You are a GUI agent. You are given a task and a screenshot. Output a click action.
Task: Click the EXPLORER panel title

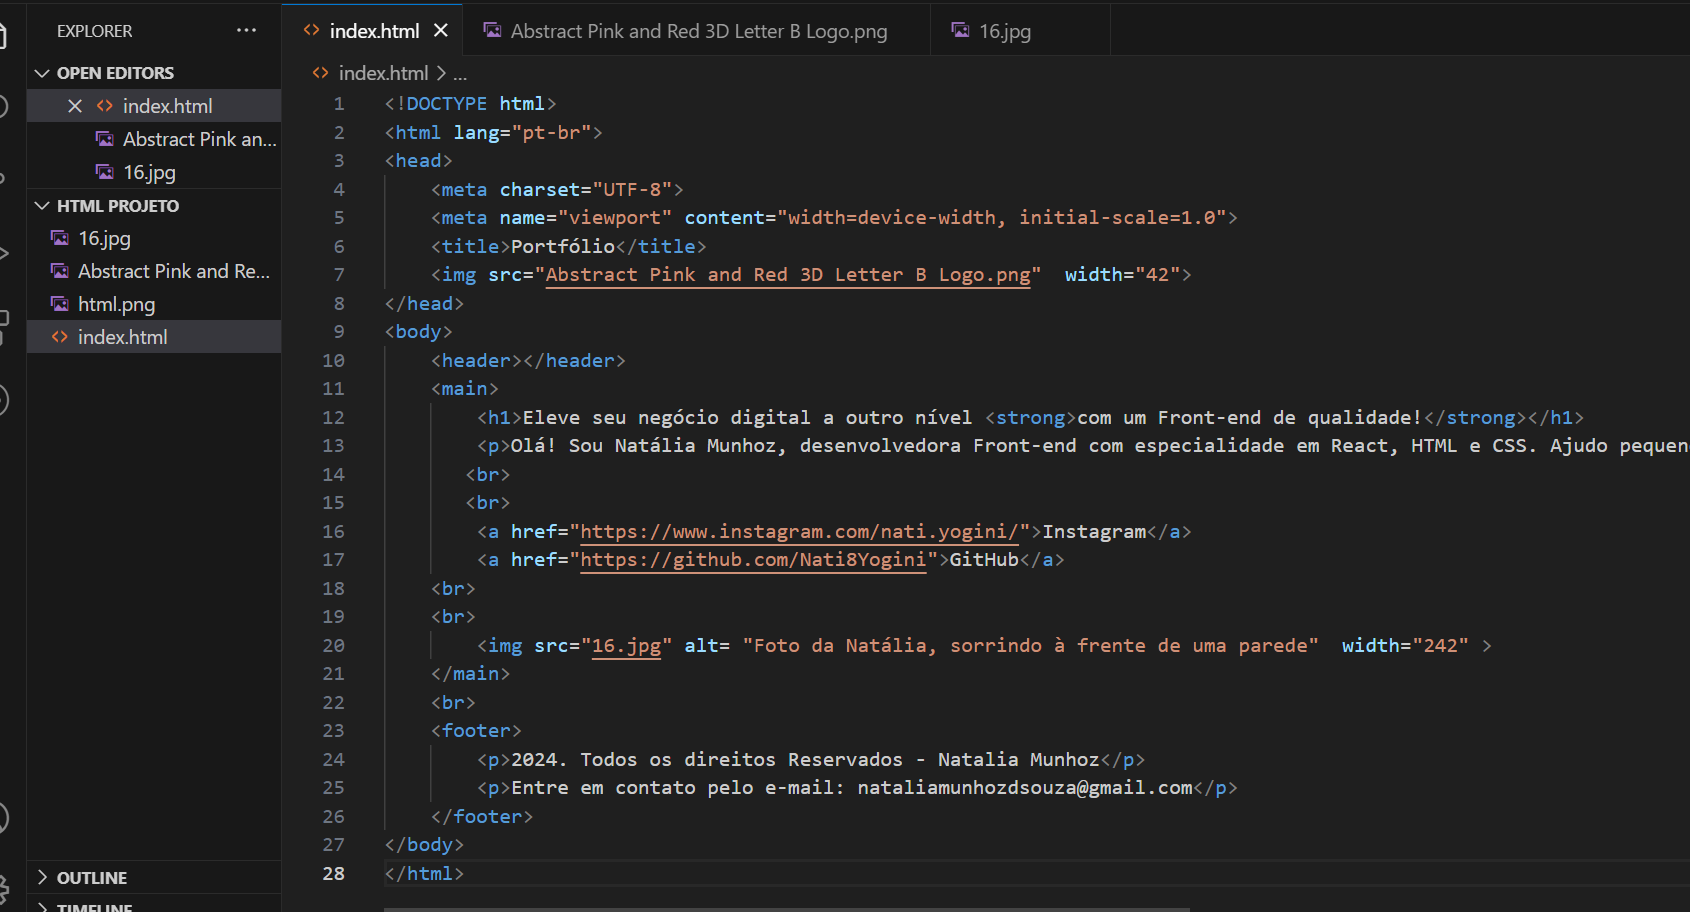94,31
